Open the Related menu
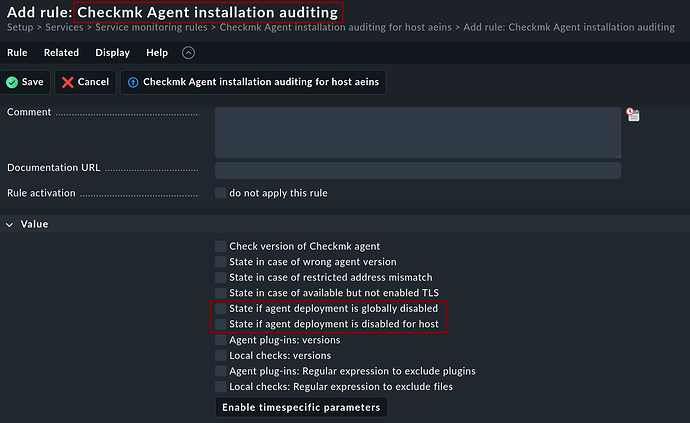The image size is (690, 423). click(61, 53)
